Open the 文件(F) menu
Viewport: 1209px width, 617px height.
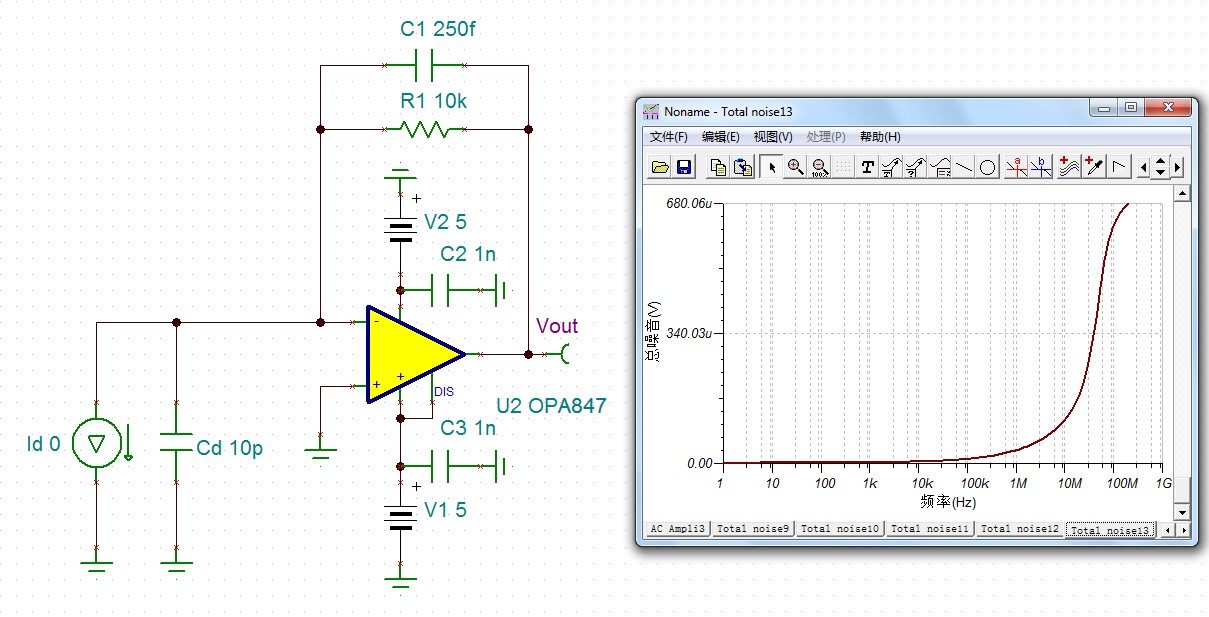point(669,137)
